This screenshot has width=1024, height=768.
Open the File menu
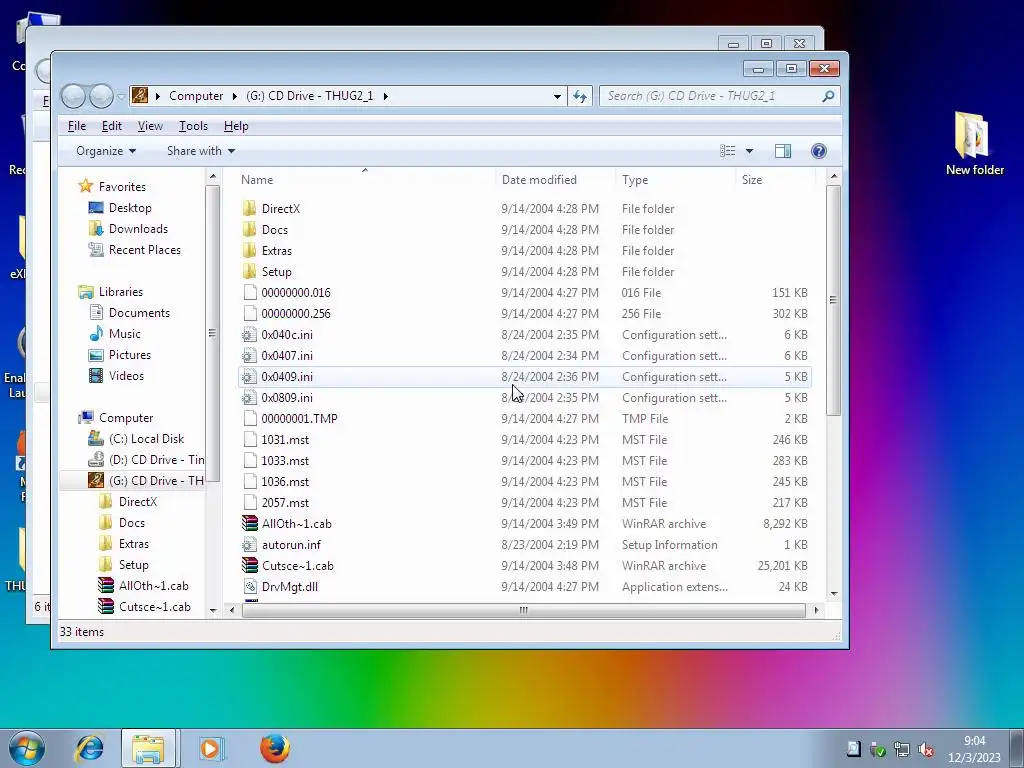click(77, 126)
